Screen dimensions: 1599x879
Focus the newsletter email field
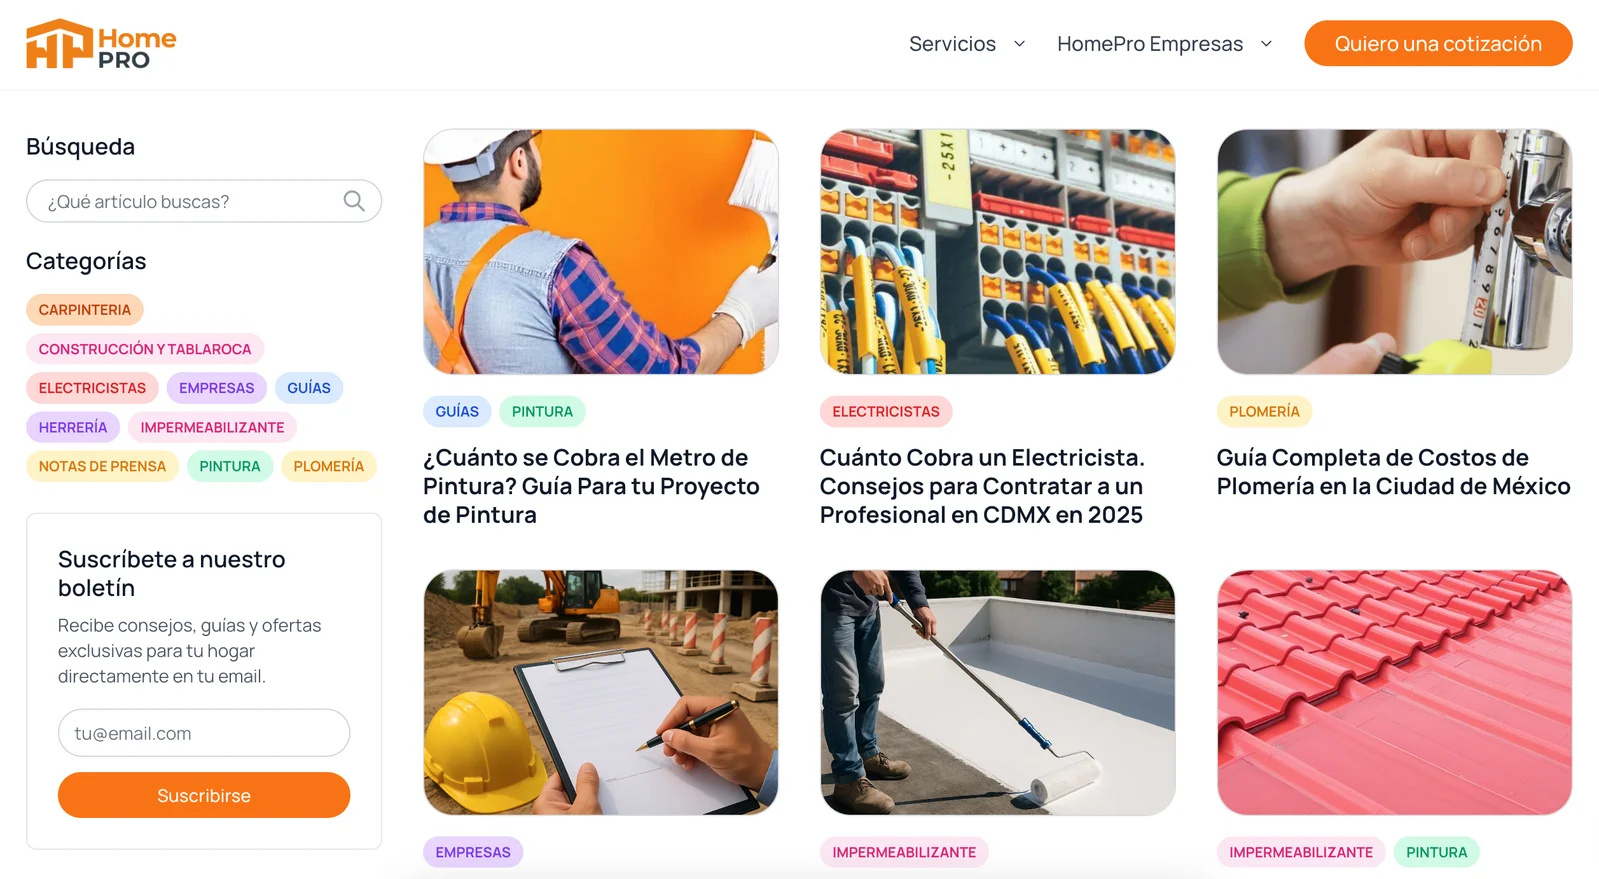204,733
